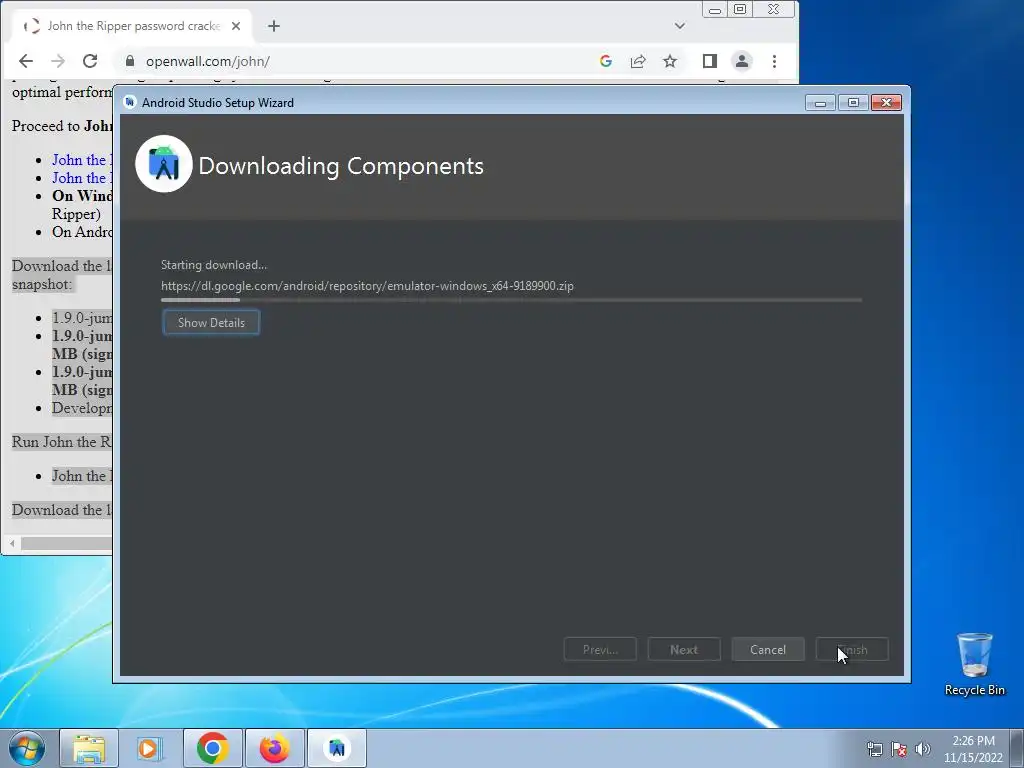The height and width of the screenshot is (768, 1024).
Task: Click the Chrome horizontal scrollbar left arrow
Action: coord(12,543)
